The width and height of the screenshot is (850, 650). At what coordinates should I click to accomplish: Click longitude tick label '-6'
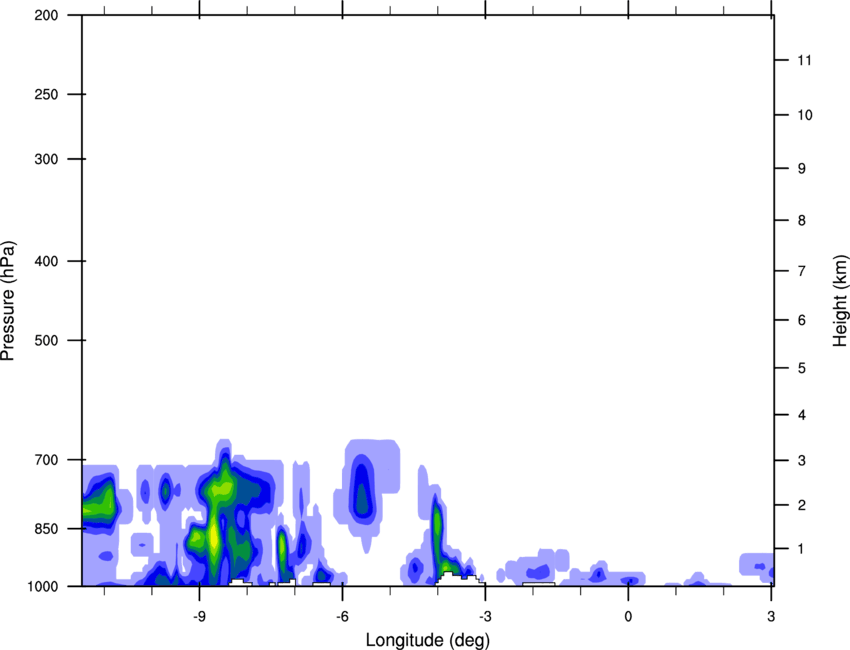tap(342, 616)
